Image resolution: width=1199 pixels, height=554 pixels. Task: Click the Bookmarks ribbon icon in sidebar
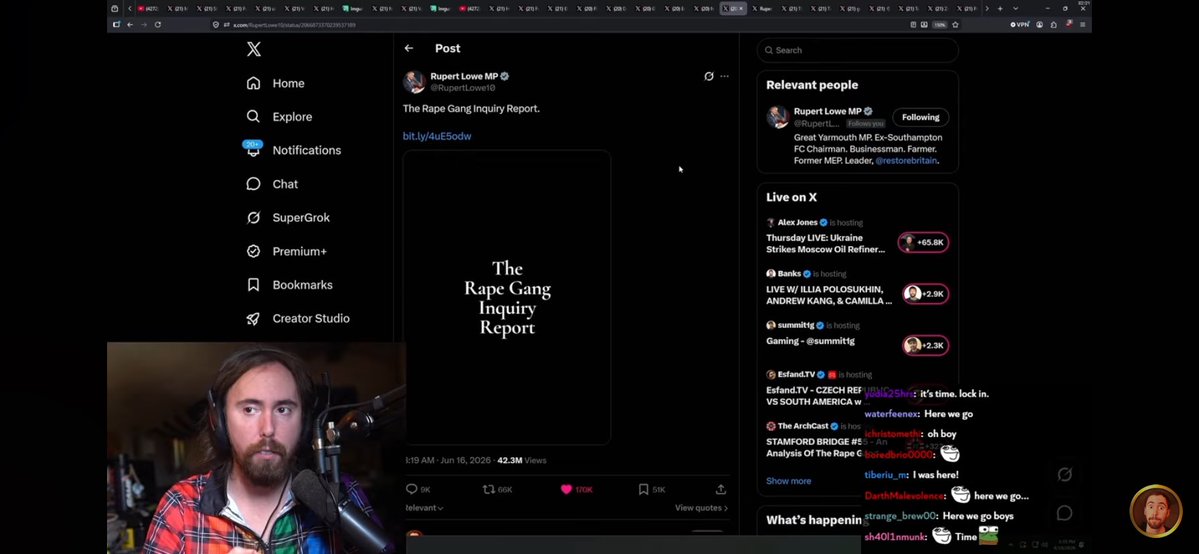[253, 285]
